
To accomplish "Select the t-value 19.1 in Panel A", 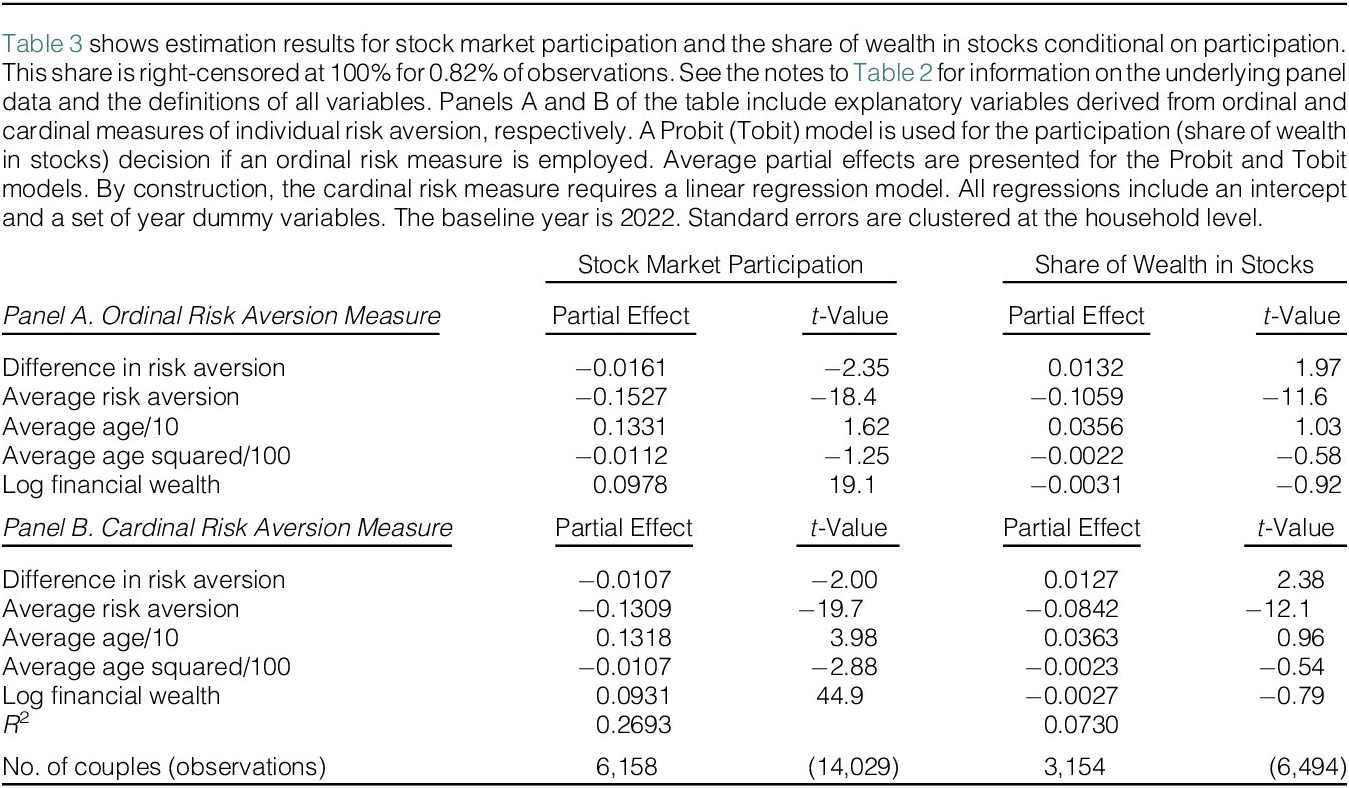I will pos(866,486).
